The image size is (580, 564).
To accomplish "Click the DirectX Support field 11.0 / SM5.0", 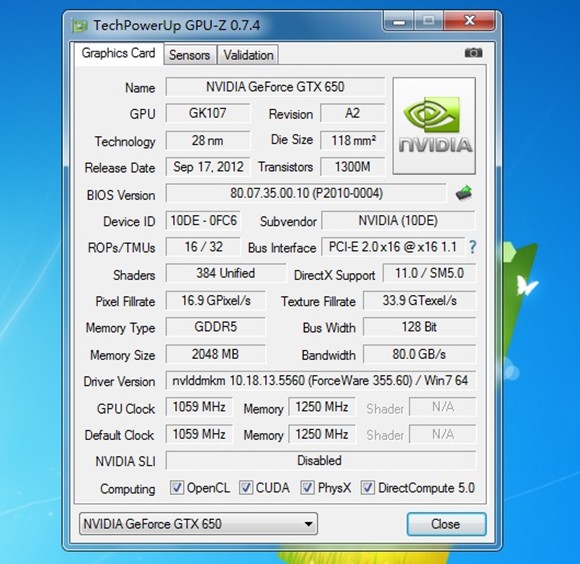I will [x=429, y=273].
